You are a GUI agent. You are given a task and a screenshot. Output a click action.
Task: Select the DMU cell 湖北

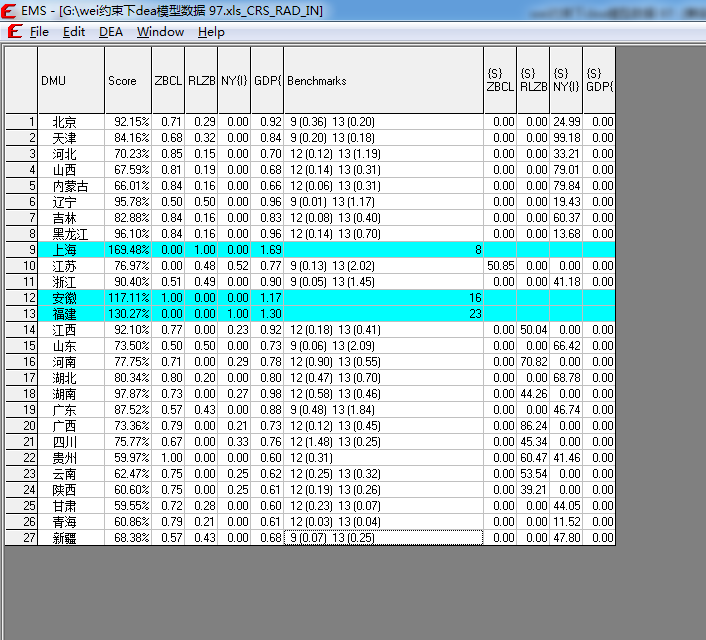click(x=71, y=377)
